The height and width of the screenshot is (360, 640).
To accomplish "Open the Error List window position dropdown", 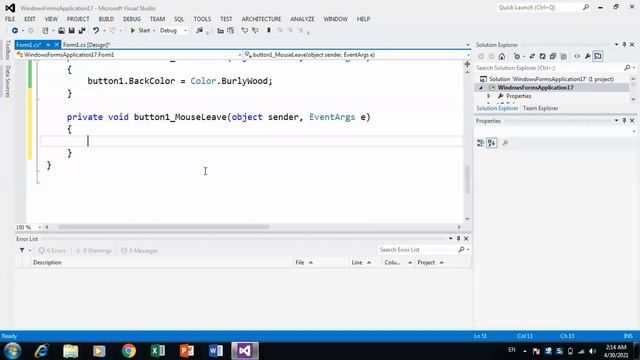I will click(451, 239).
